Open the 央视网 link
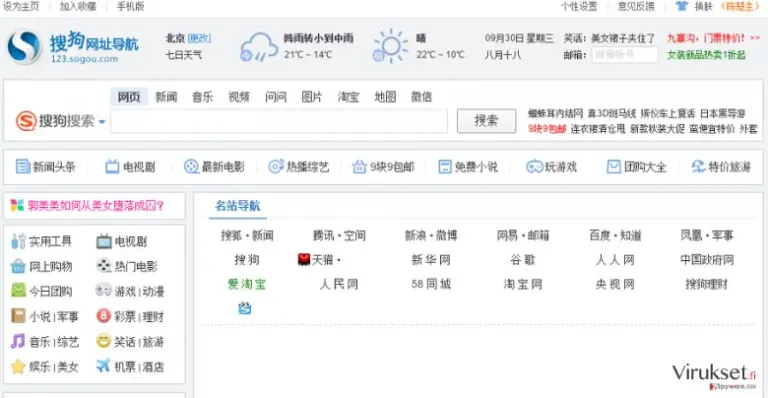Viewport: 768px width, 398px height. coord(615,284)
